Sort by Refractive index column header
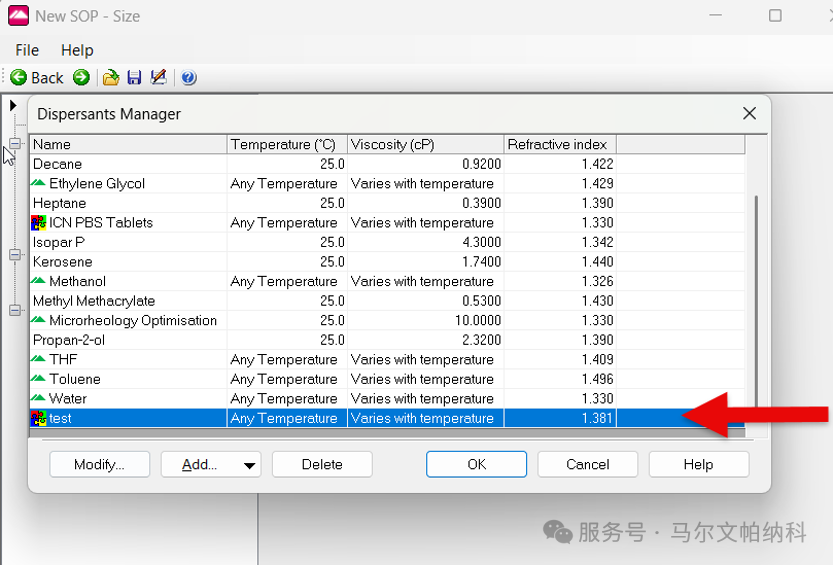The image size is (833, 565). (560, 144)
